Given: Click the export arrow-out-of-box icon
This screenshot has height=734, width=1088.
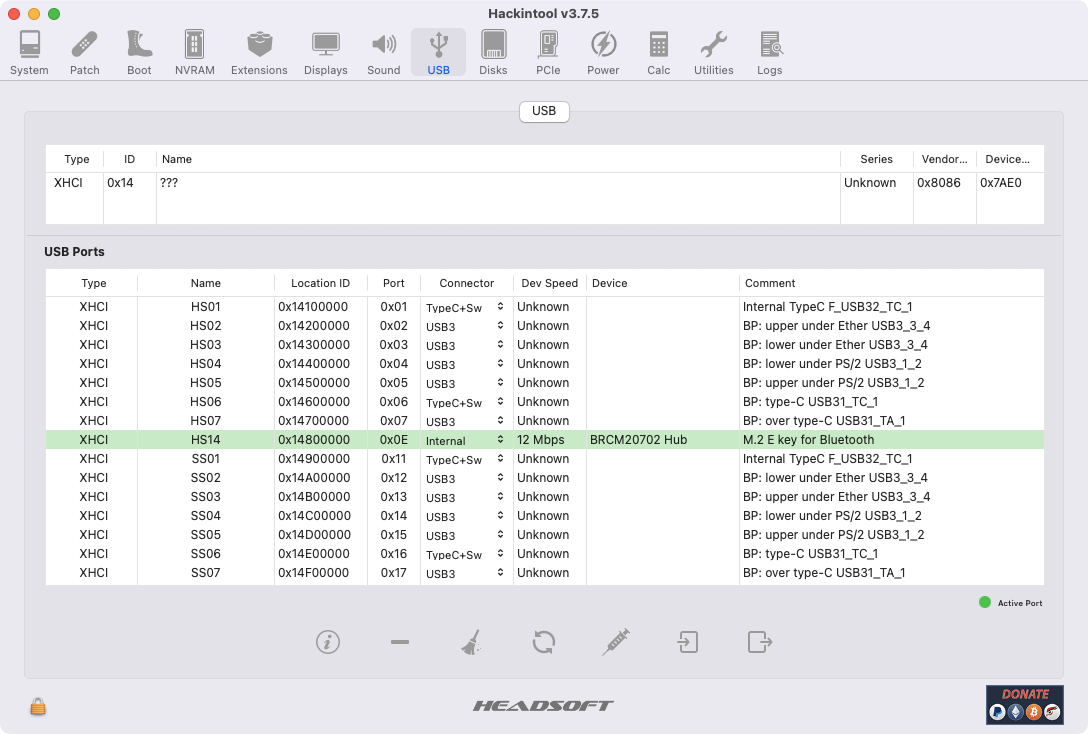Looking at the screenshot, I should (x=760, y=642).
